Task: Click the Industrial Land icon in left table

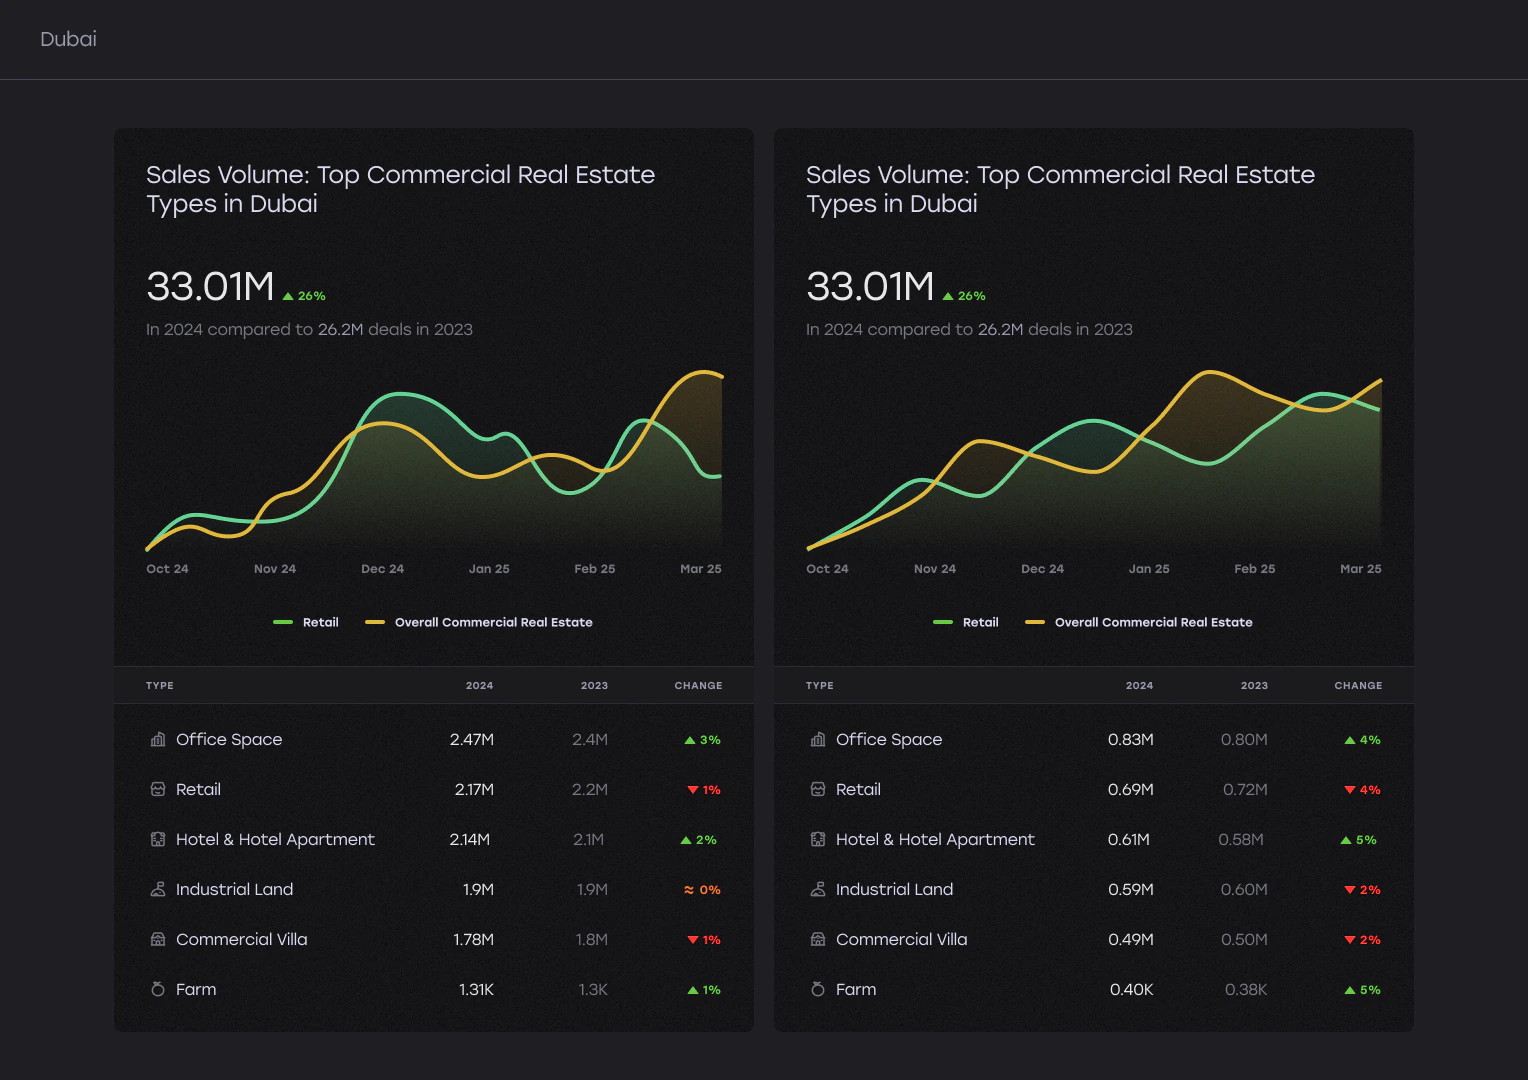Action: pos(158,889)
